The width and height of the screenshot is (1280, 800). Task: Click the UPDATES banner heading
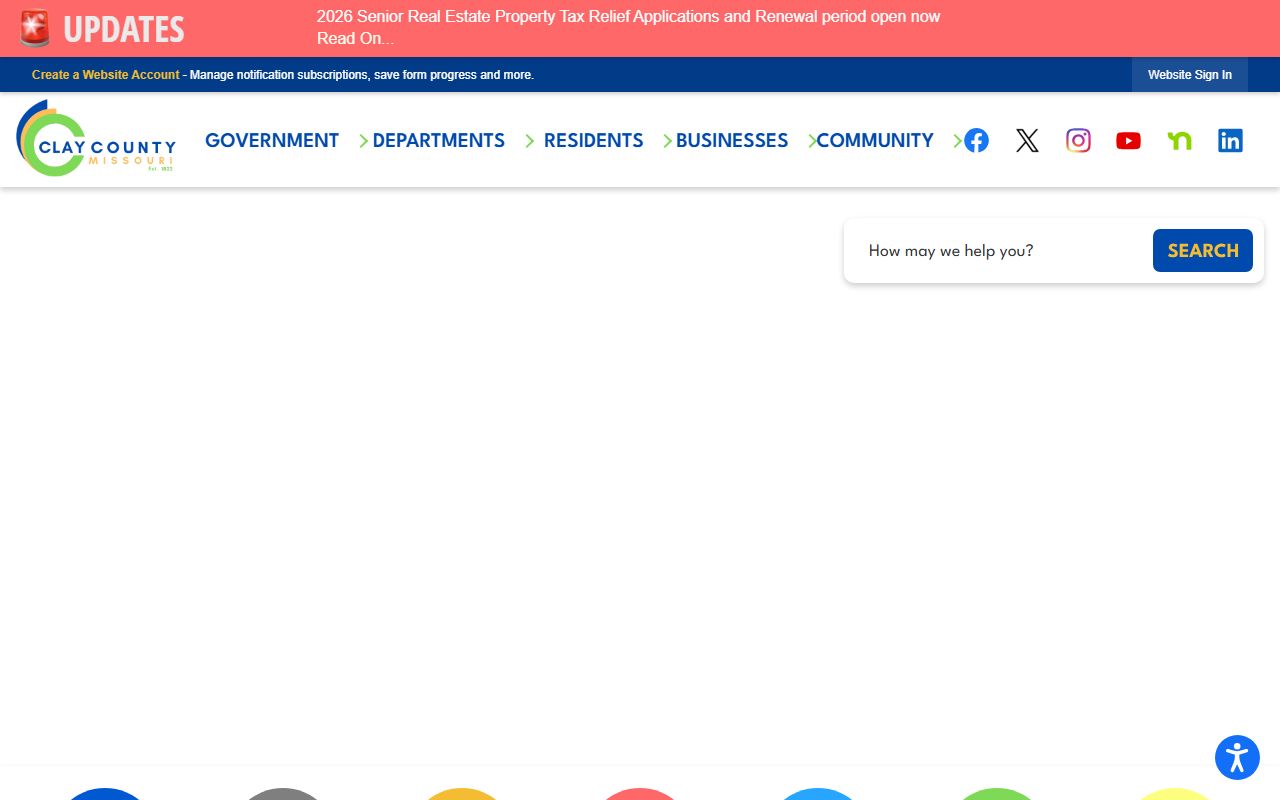(x=124, y=29)
